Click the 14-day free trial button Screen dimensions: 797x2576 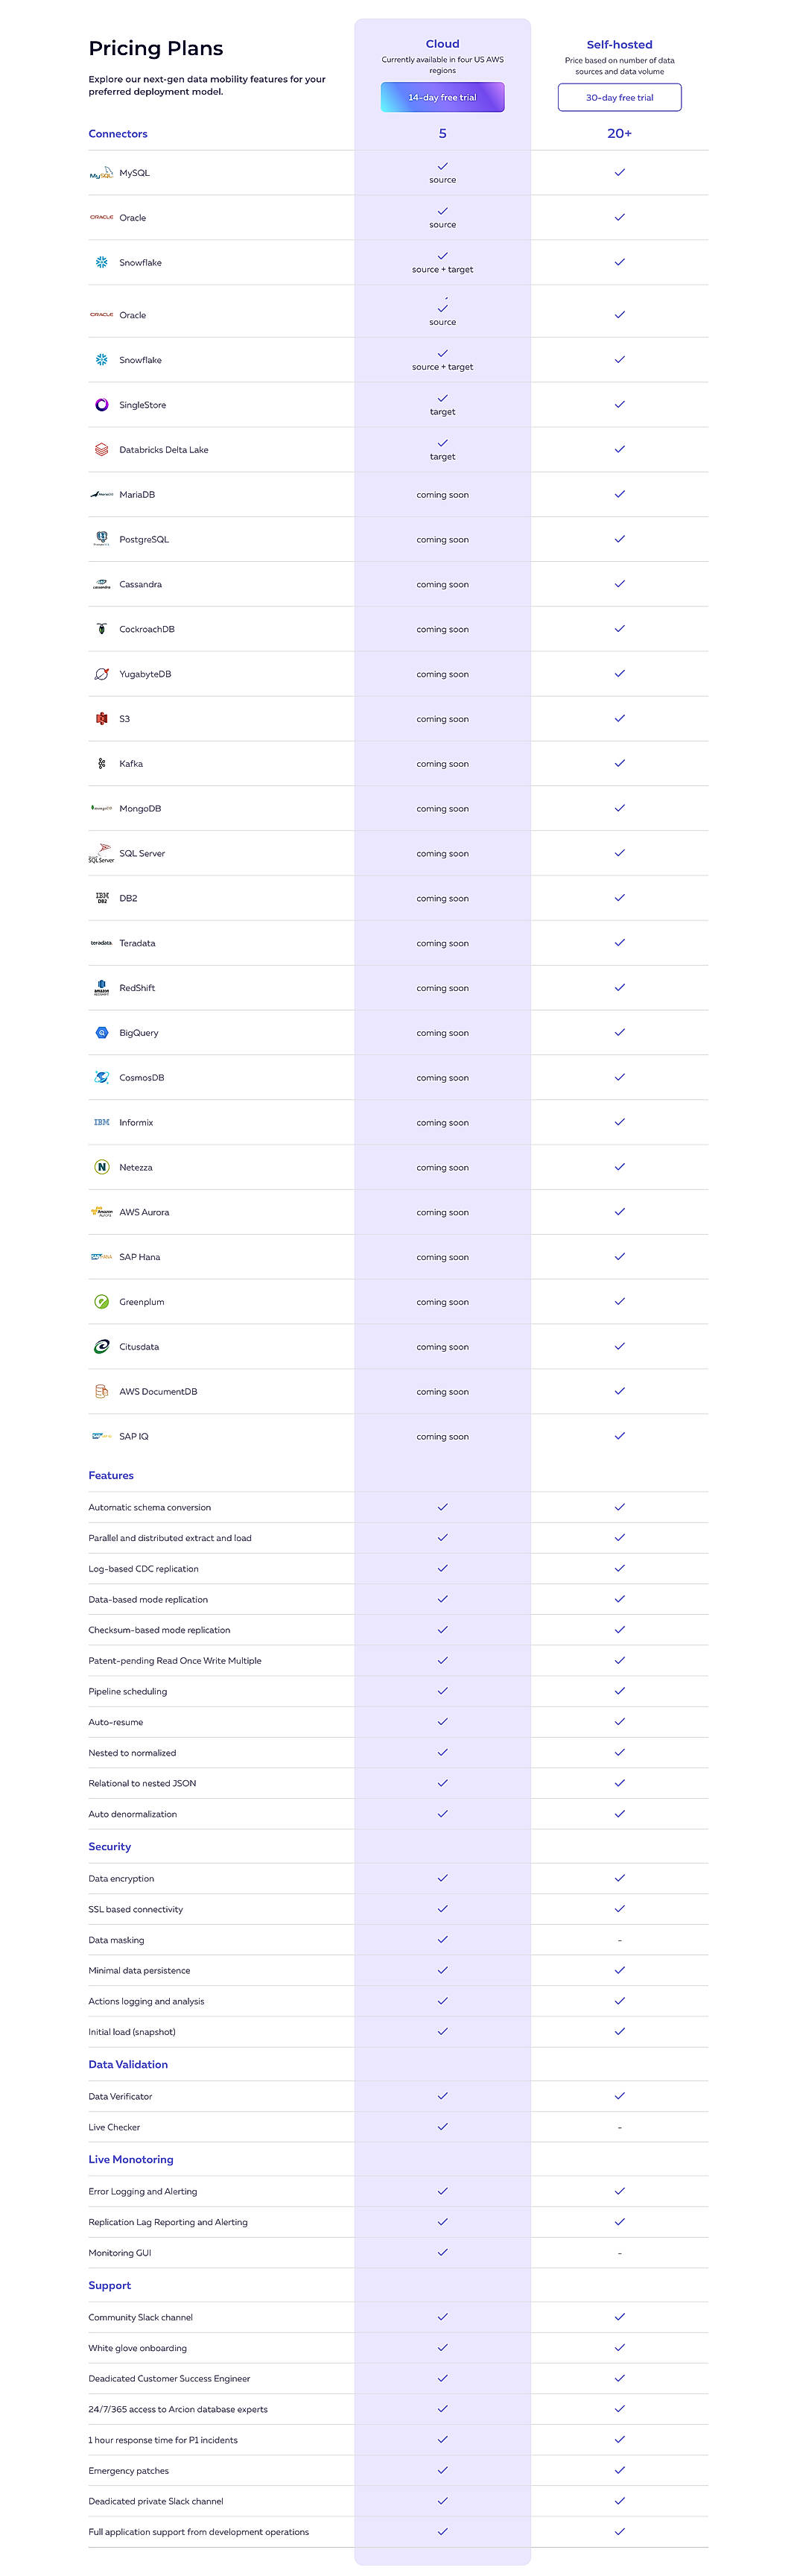click(442, 96)
